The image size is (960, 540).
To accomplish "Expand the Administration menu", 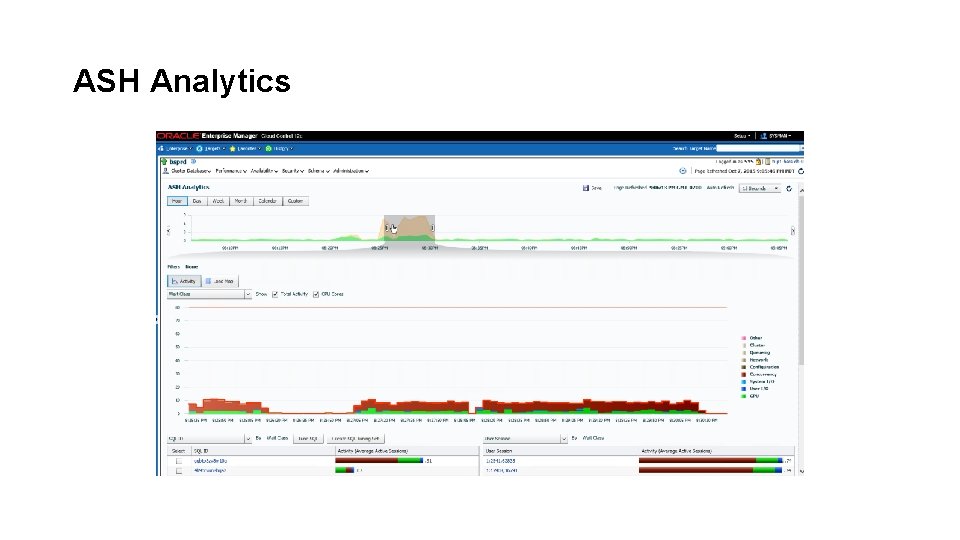I will click(351, 171).
